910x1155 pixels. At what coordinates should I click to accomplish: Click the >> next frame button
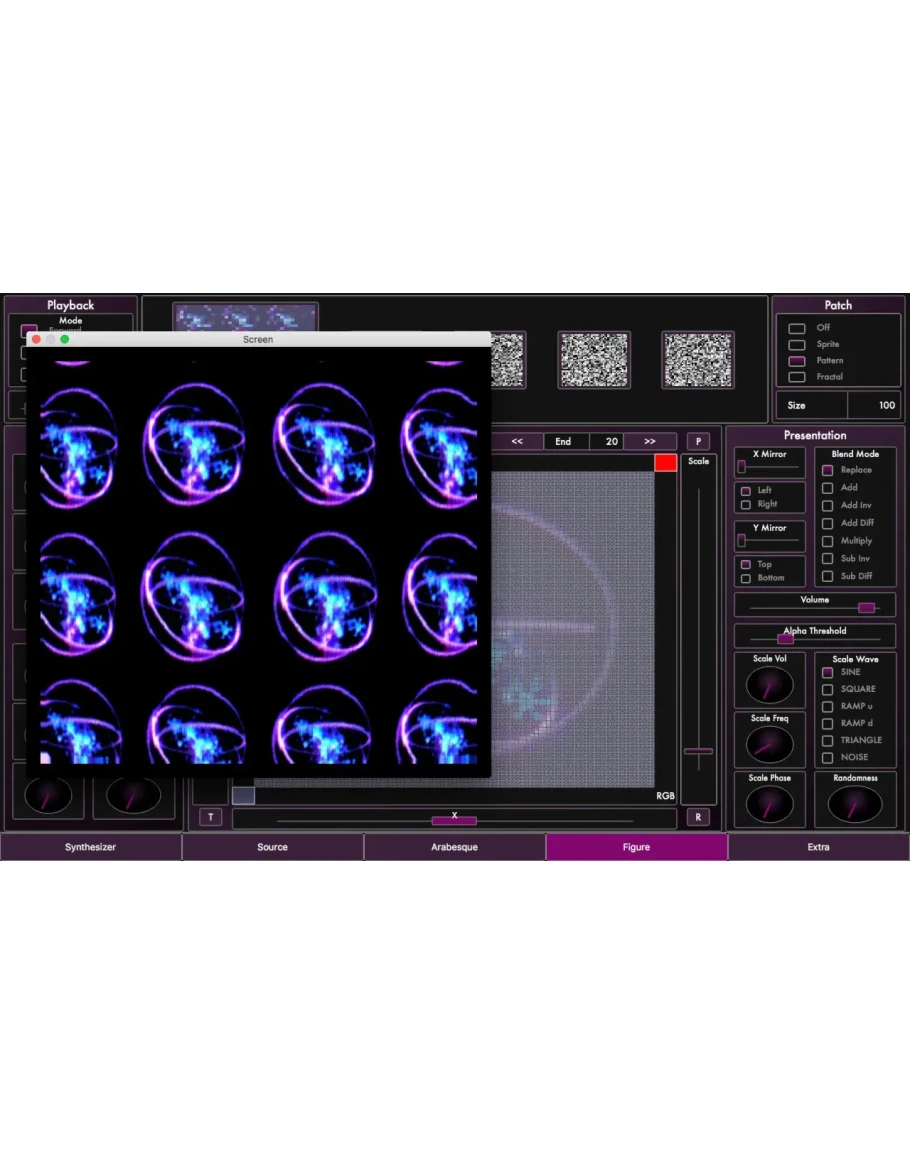tap(650, 441)
